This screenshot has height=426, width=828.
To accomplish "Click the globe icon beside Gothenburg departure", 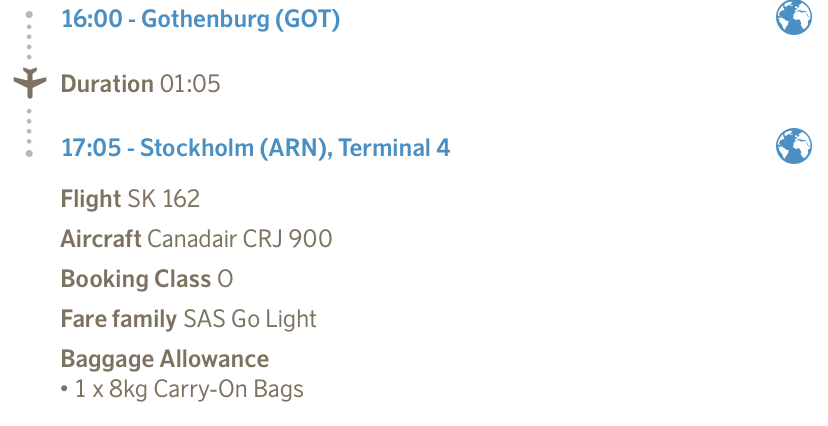I will click(794, 18).
